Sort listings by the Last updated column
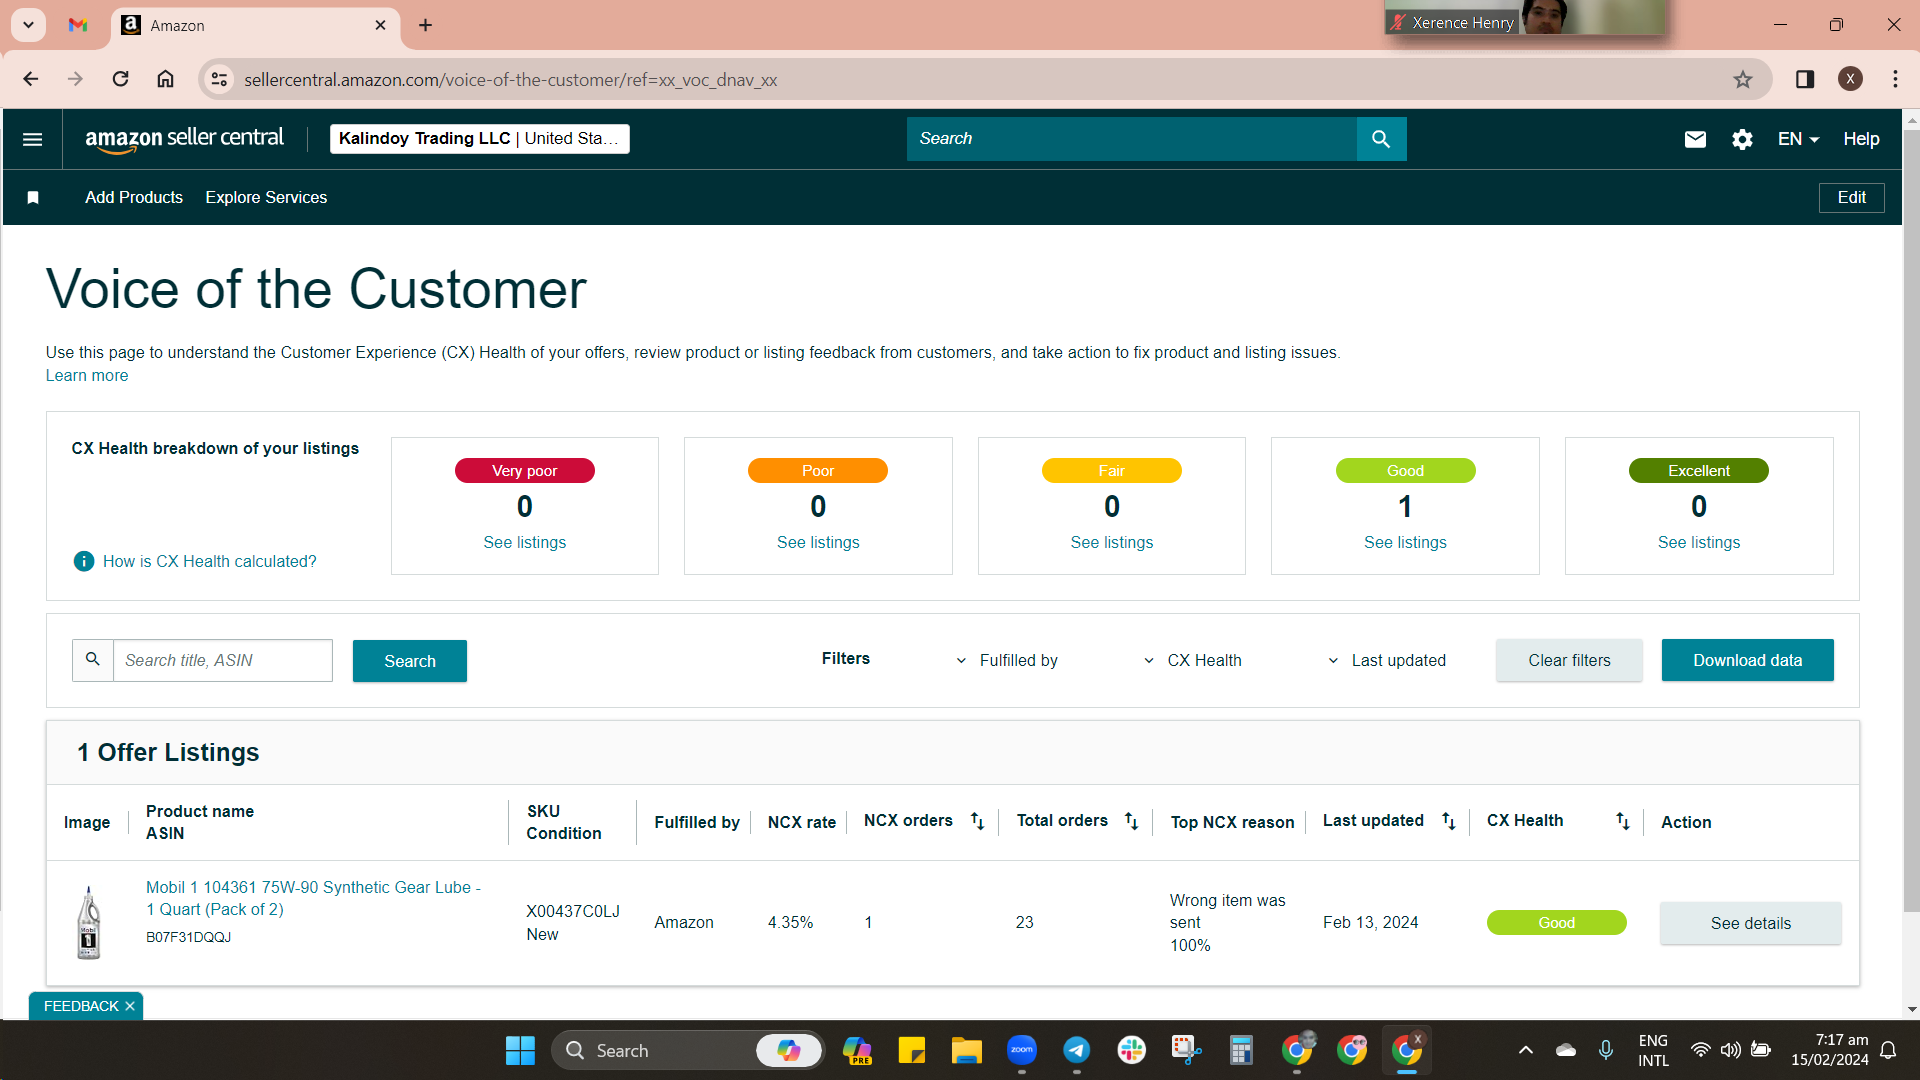 pos(1448,821)
